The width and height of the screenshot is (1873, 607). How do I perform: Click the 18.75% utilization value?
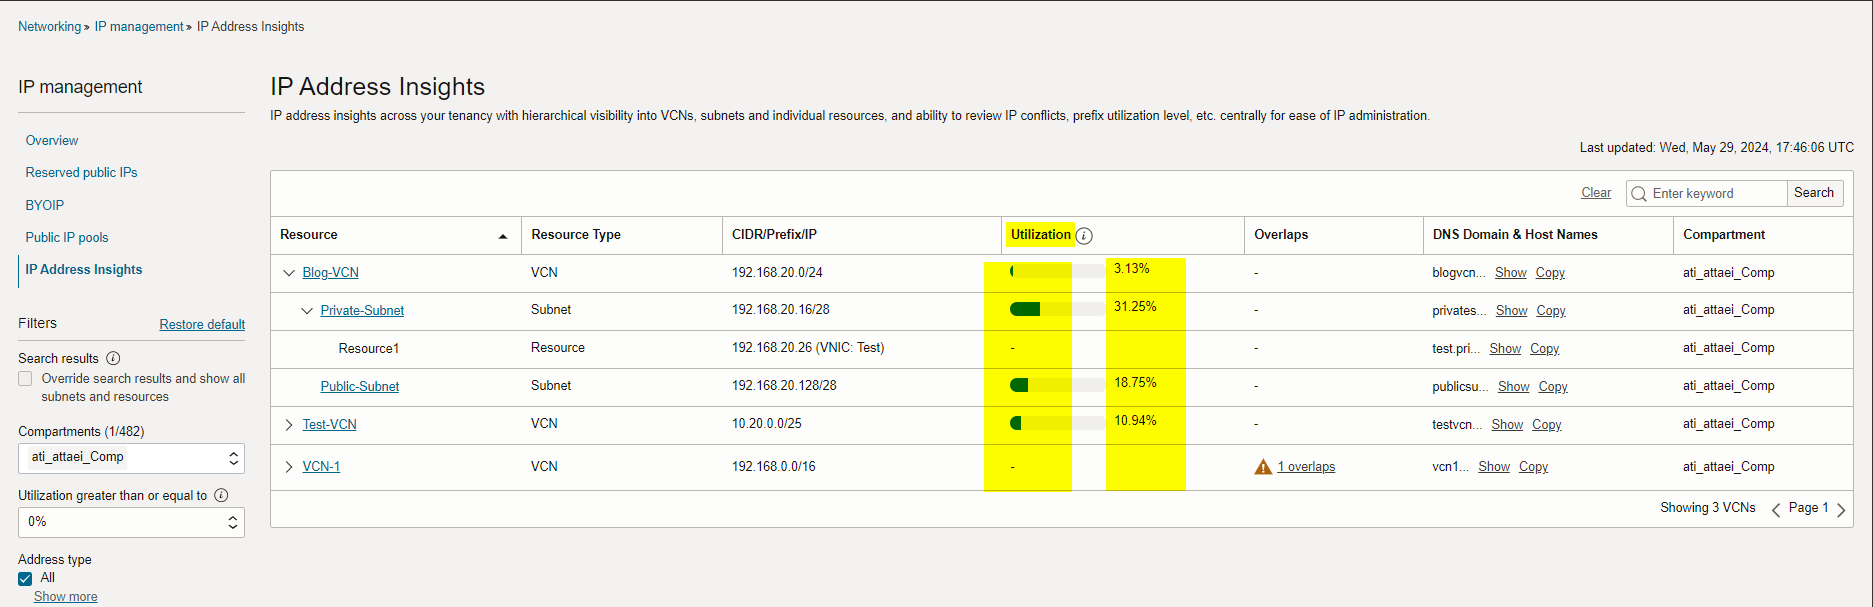1135,383
